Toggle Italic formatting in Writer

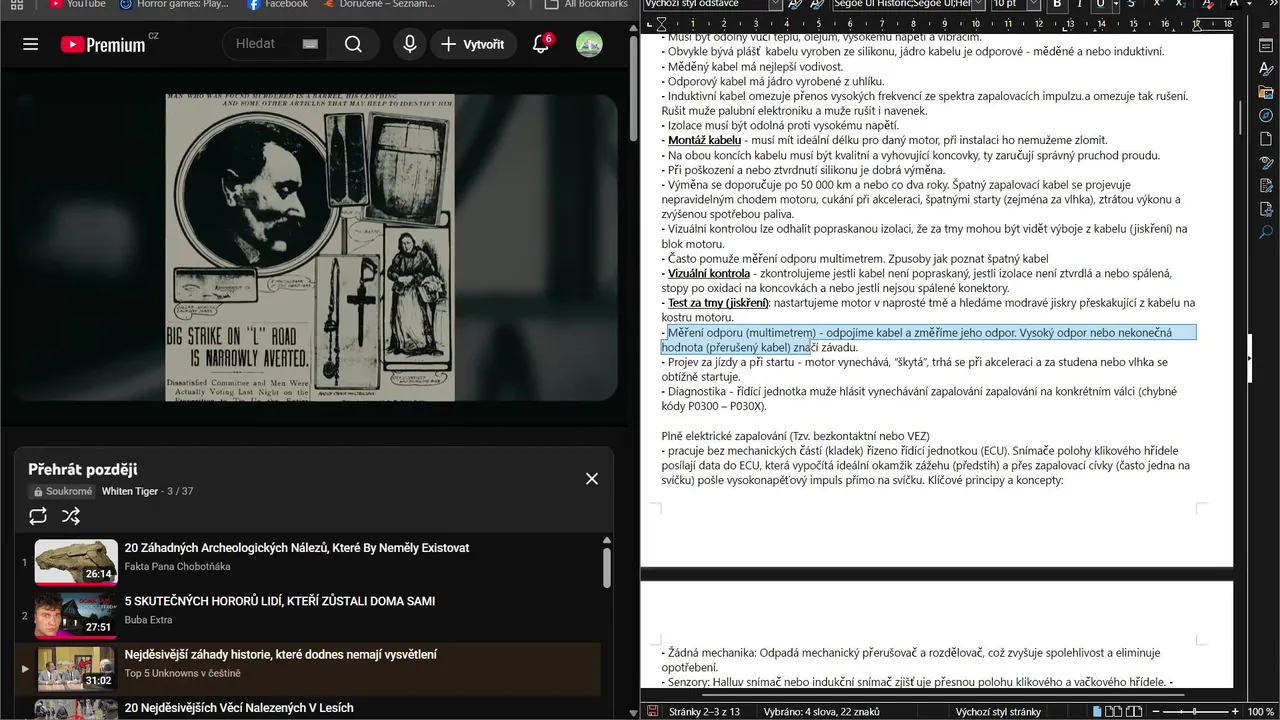[1079, 5]
